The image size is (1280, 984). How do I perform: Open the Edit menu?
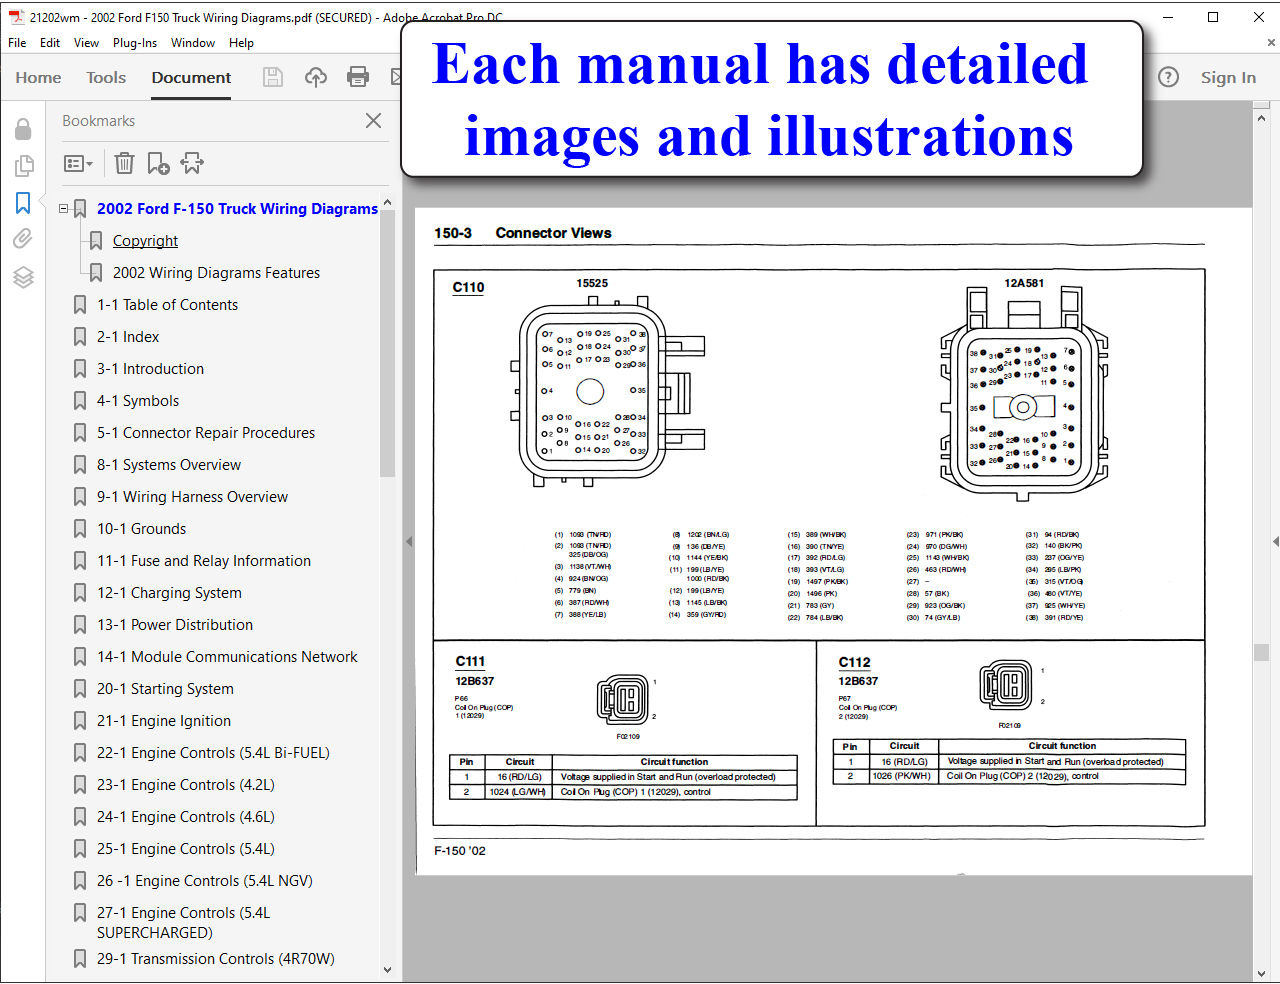pyautogui.click(x=50, y=43)
